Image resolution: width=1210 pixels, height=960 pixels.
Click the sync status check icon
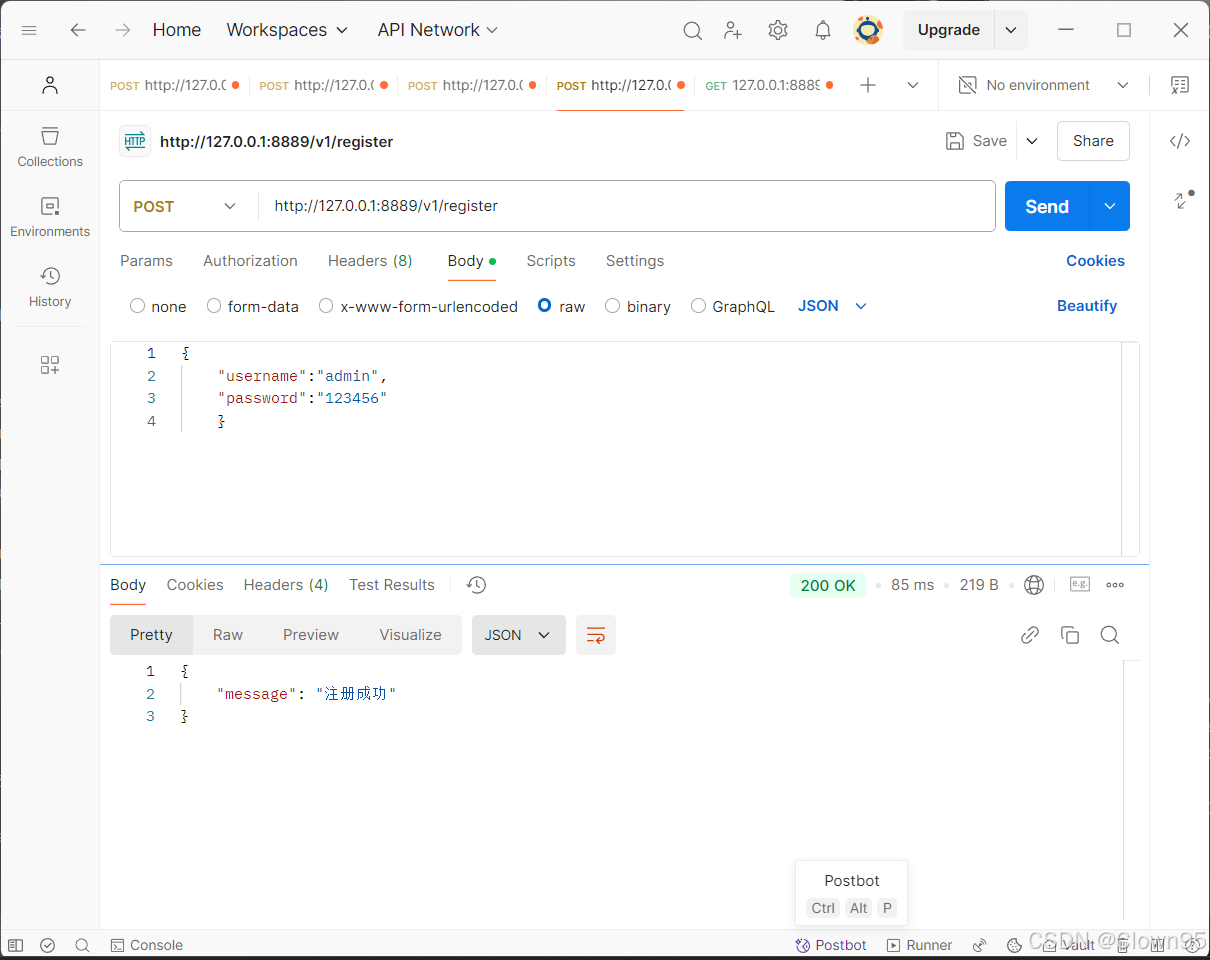47,945
